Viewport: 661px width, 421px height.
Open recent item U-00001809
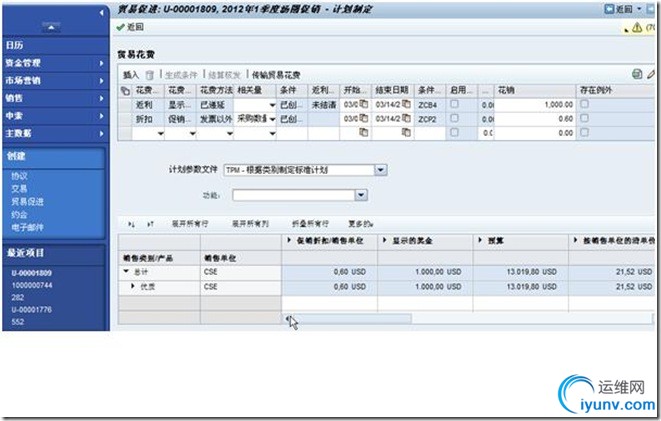coord(32,273)
